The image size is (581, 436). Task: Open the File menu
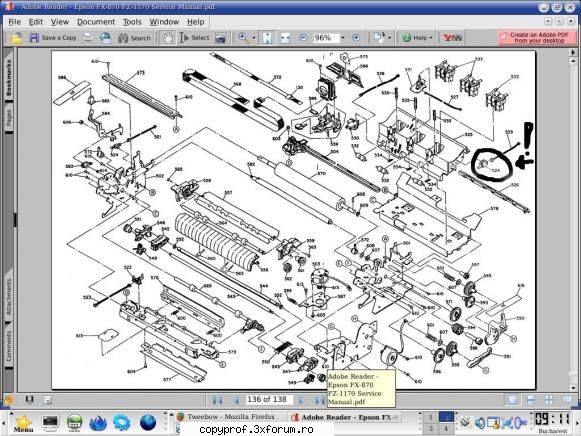(x=15, y=22)
